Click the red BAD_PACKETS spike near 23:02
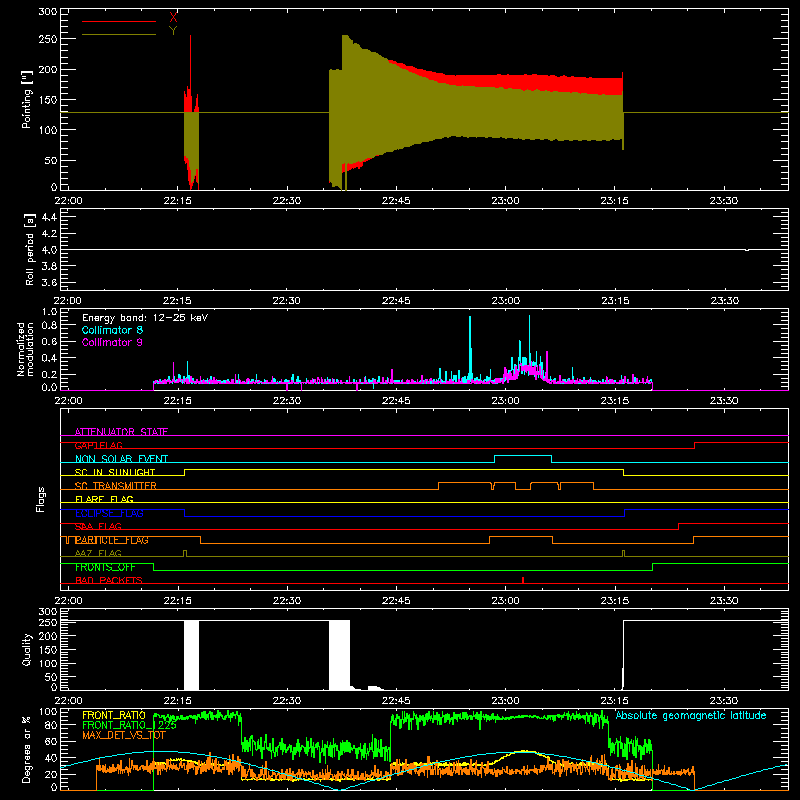The width and height of the screenshot is (800, 800). tap(523, 580)
